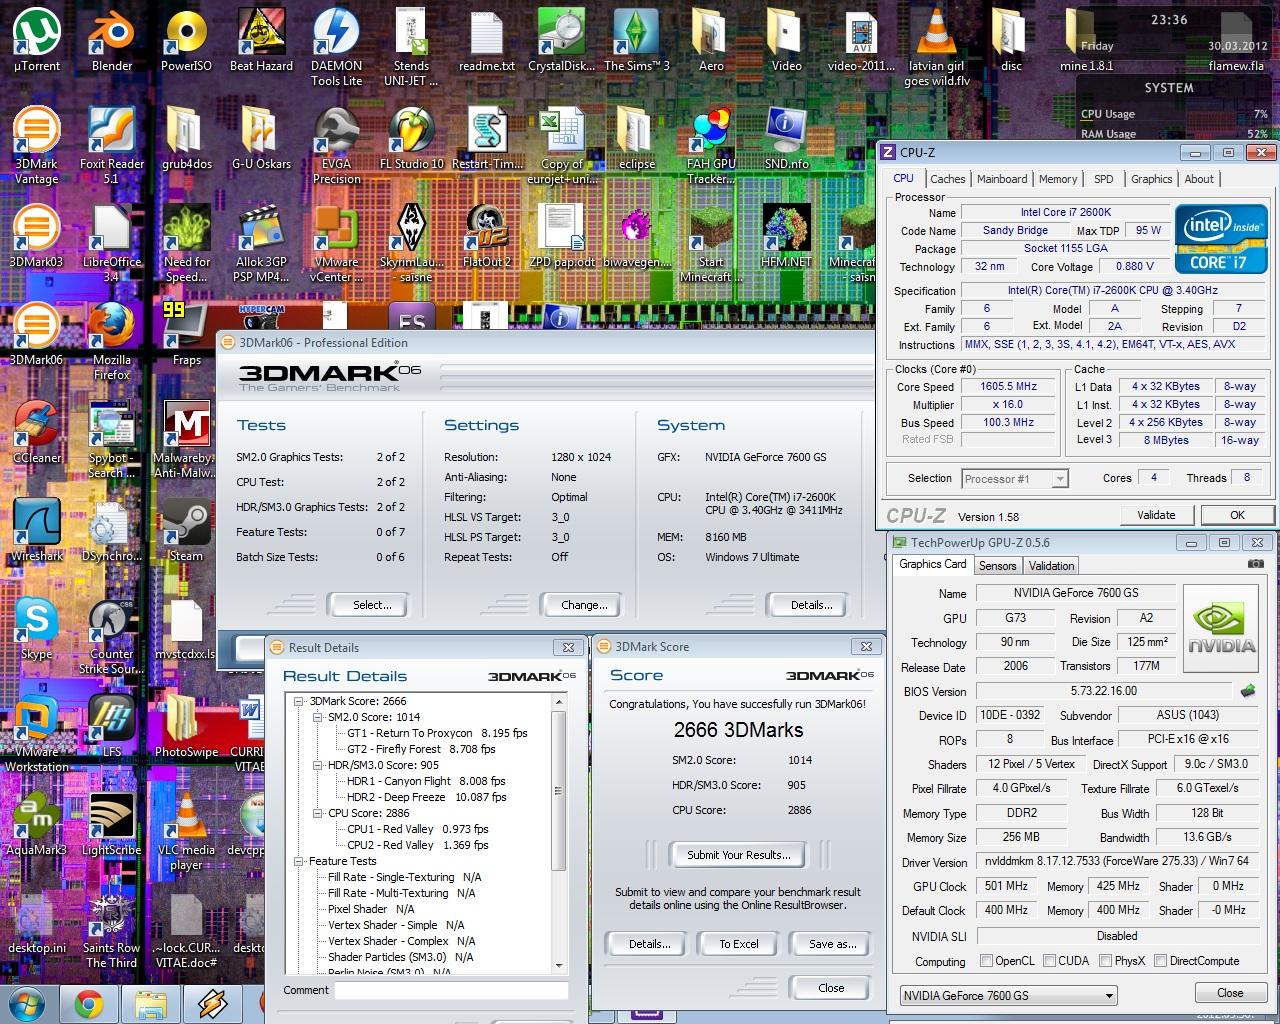Screen dimensions: 1280x1024
Task: Open the PowerISO desktop icon
Action: pyautogui.click(x=186, y=41)
